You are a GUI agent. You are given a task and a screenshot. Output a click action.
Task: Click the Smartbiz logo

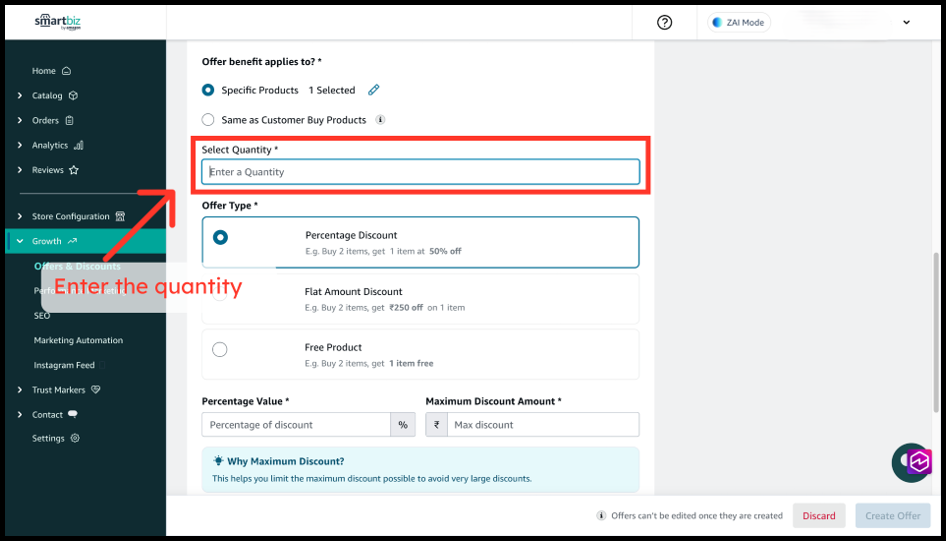57,22
